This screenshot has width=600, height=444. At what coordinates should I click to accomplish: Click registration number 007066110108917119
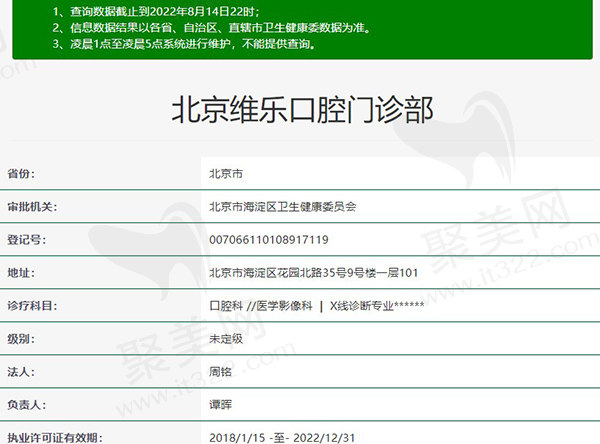[269, 240]
